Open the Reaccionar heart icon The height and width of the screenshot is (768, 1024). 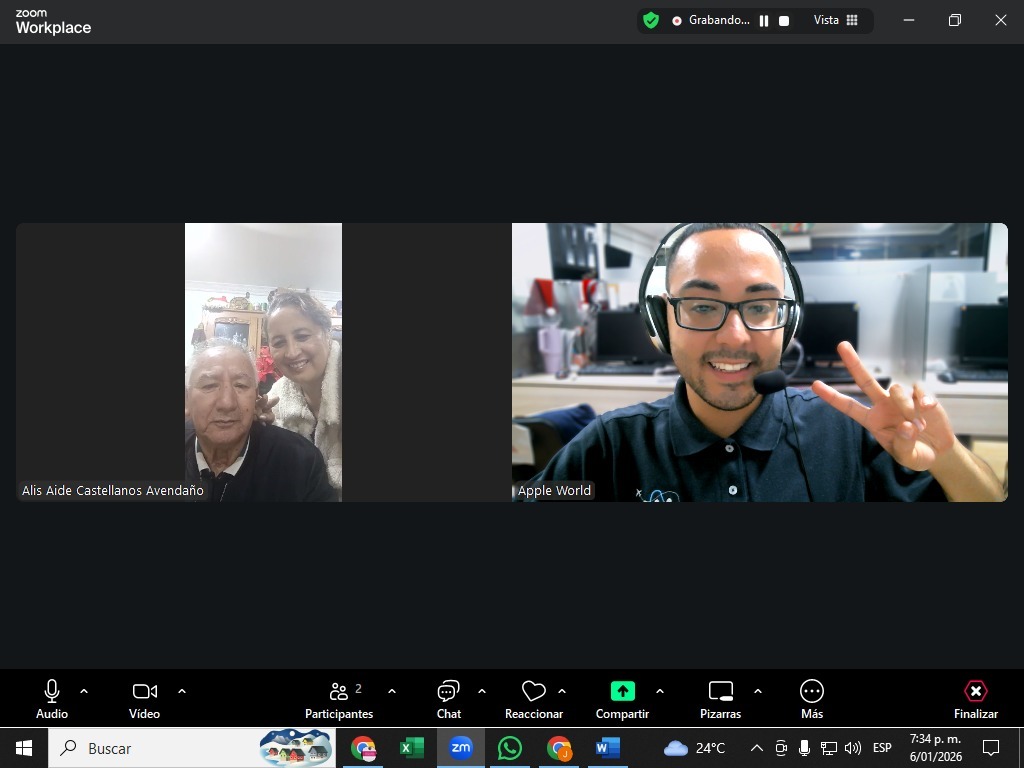click(534, 691)
